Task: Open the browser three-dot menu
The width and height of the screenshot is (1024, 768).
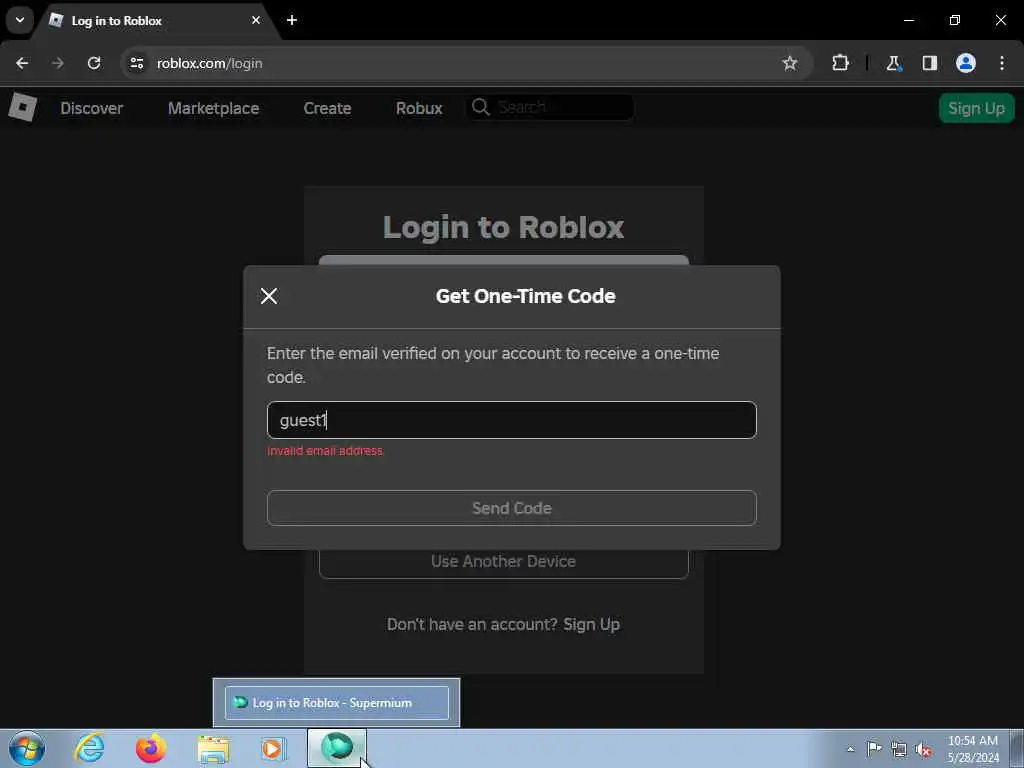Action: click(1002, 63)
